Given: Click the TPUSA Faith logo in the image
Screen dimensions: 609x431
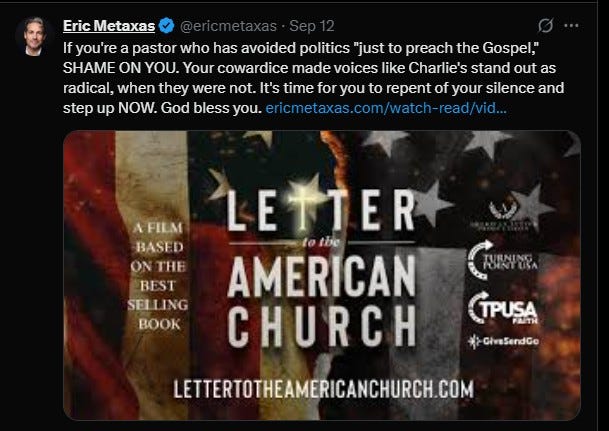Looking at the screenshot, I should tap(503, 308).
